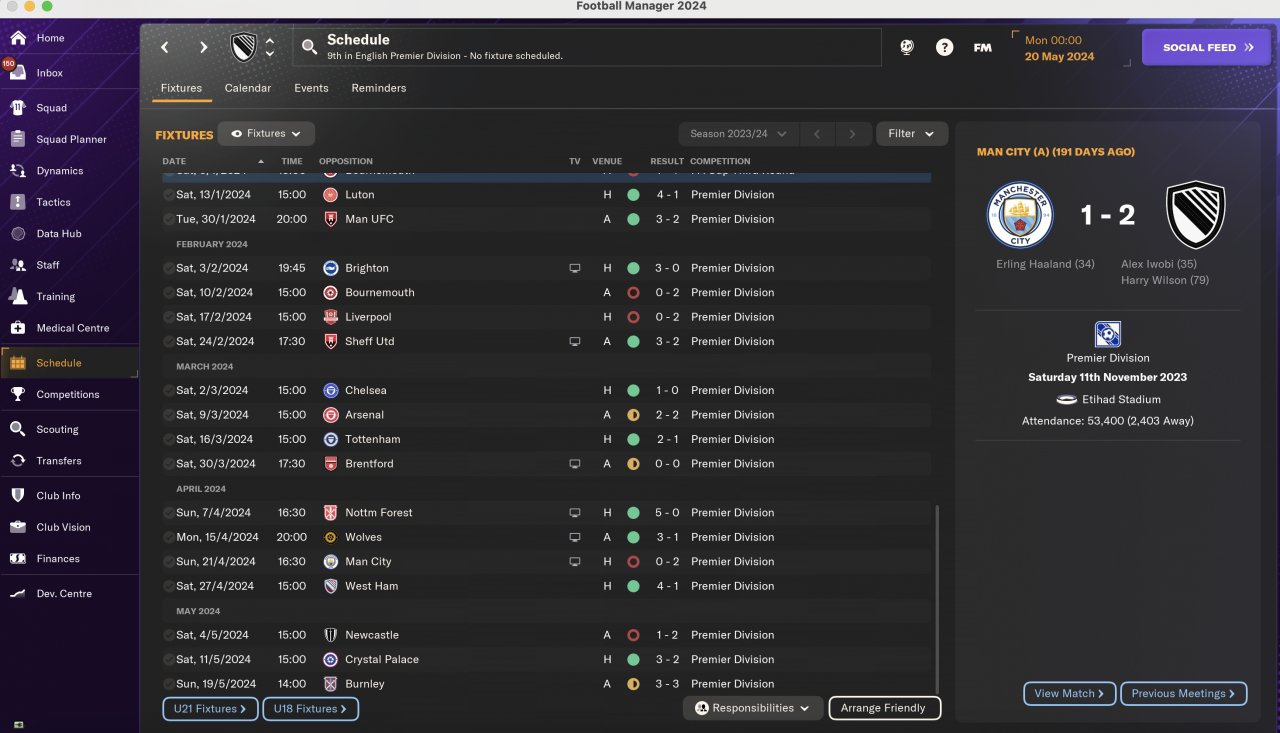Viewport: 1280px width, 733px height.
Task: Click the tutorial face icon beside help
Action: [x=907, y=47]
